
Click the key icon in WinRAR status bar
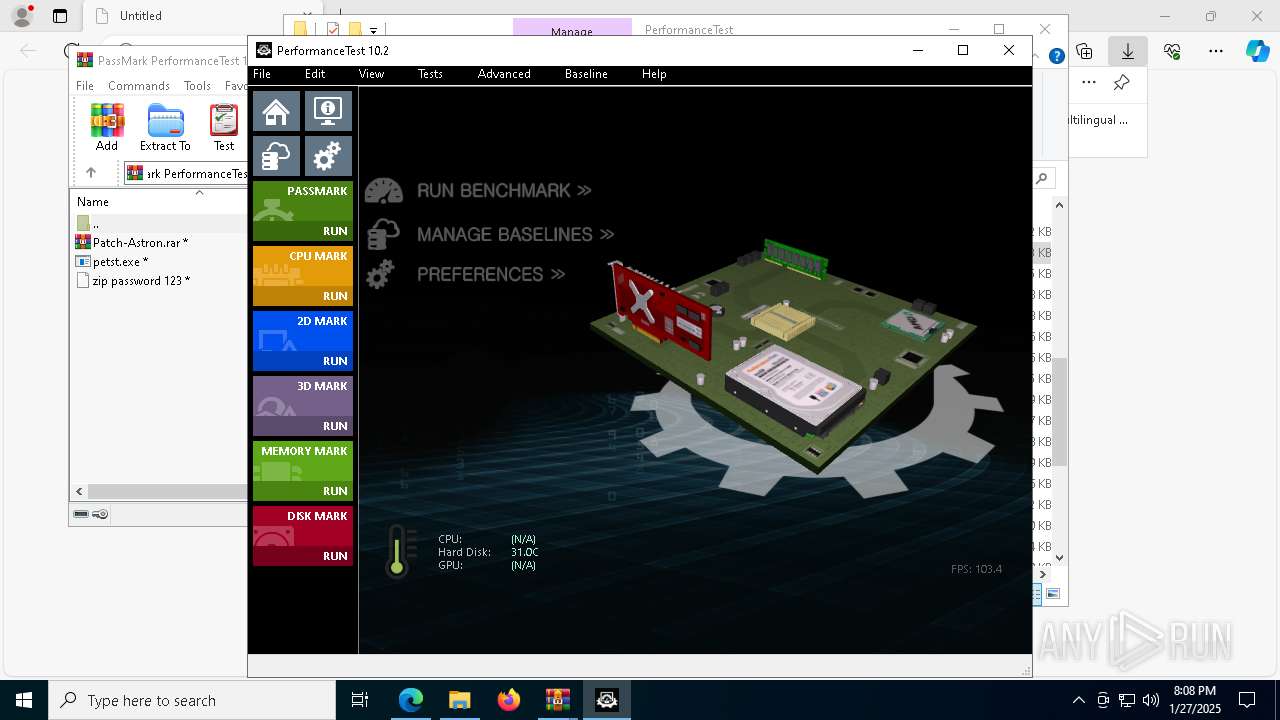[x=100, y=514]
